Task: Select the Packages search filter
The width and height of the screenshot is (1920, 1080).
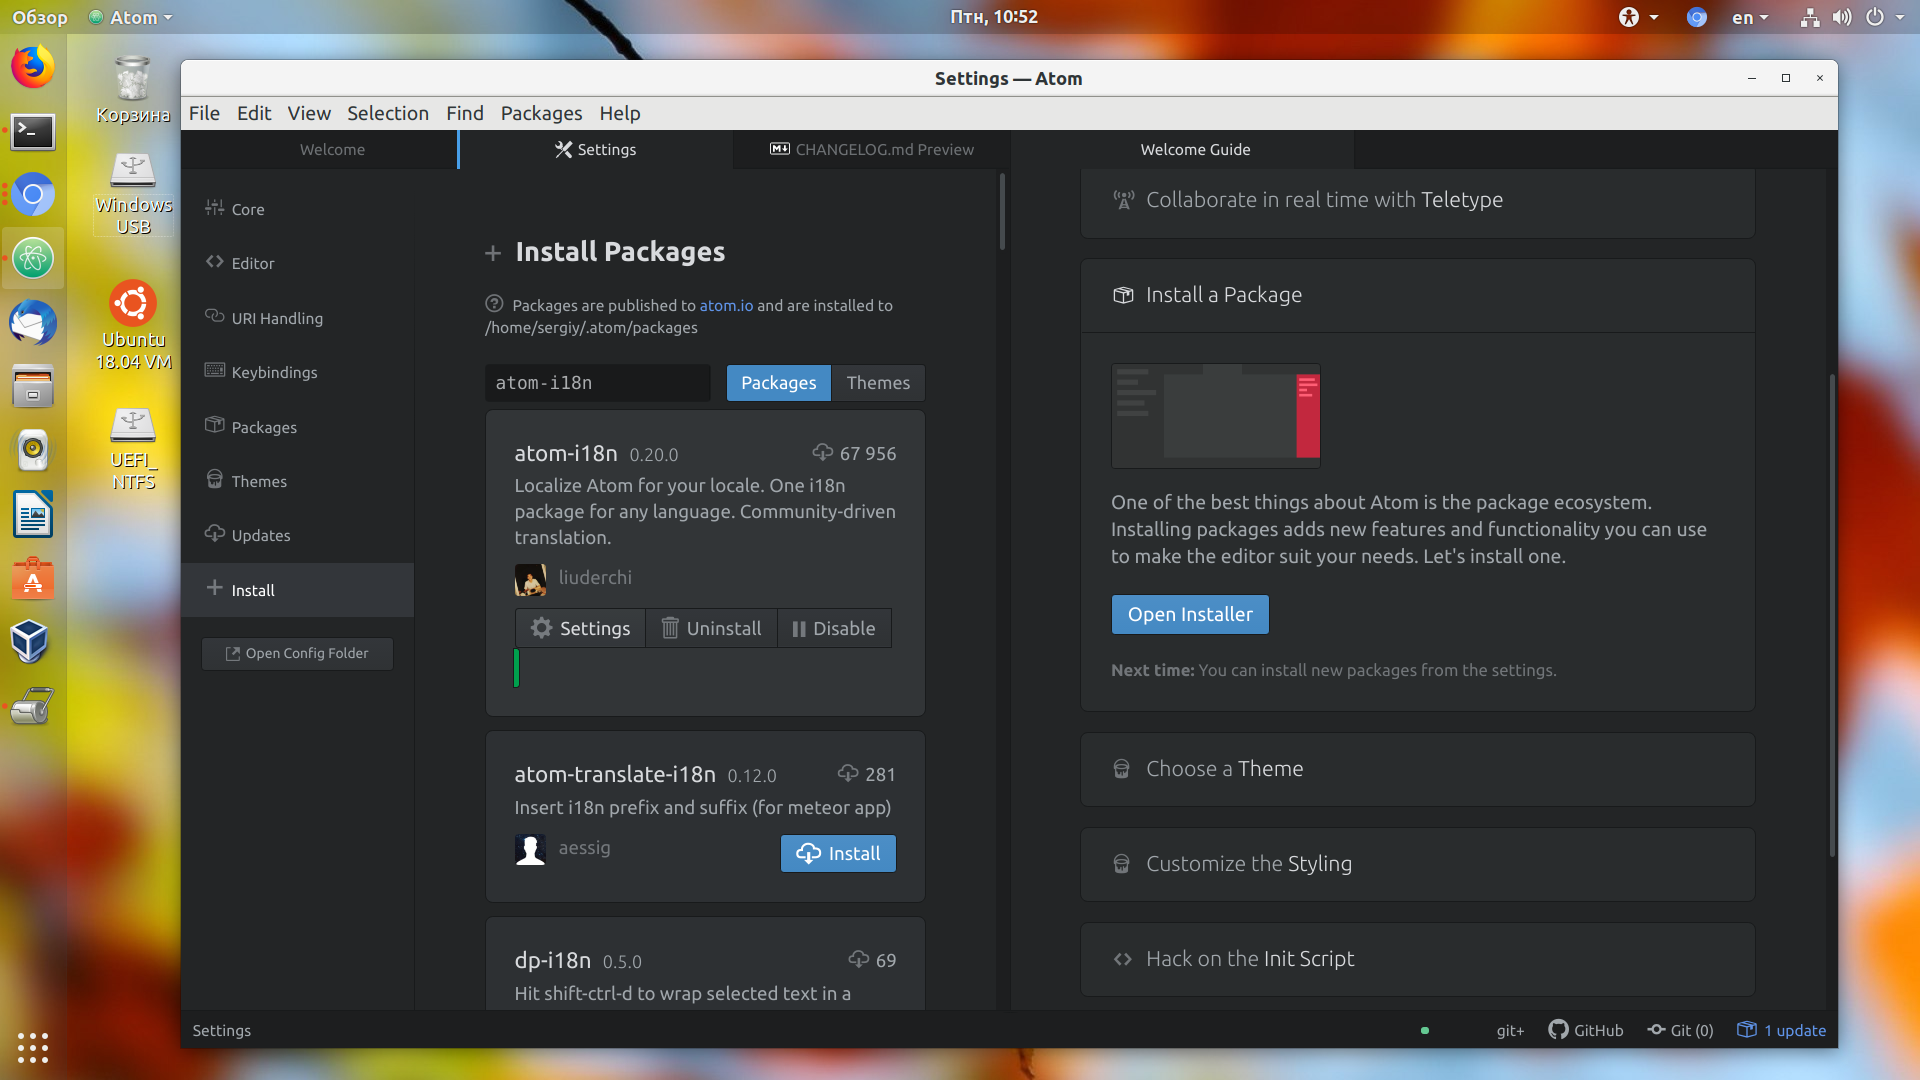Action: (778, 383)
